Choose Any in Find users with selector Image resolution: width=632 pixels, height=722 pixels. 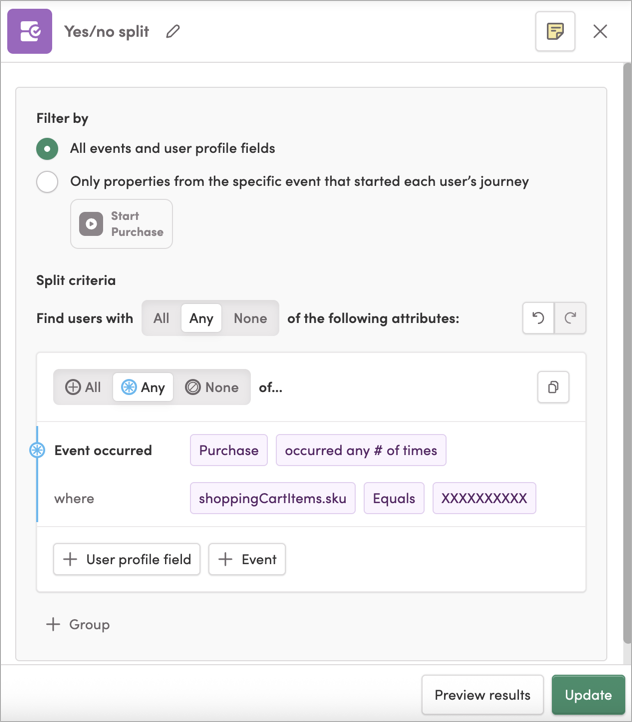(201, 318)
